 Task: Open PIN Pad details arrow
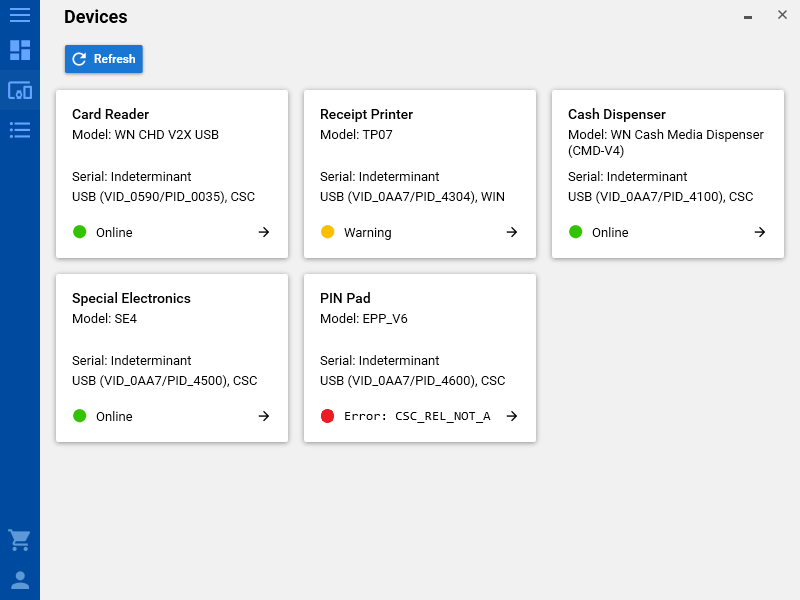point(512,416)
